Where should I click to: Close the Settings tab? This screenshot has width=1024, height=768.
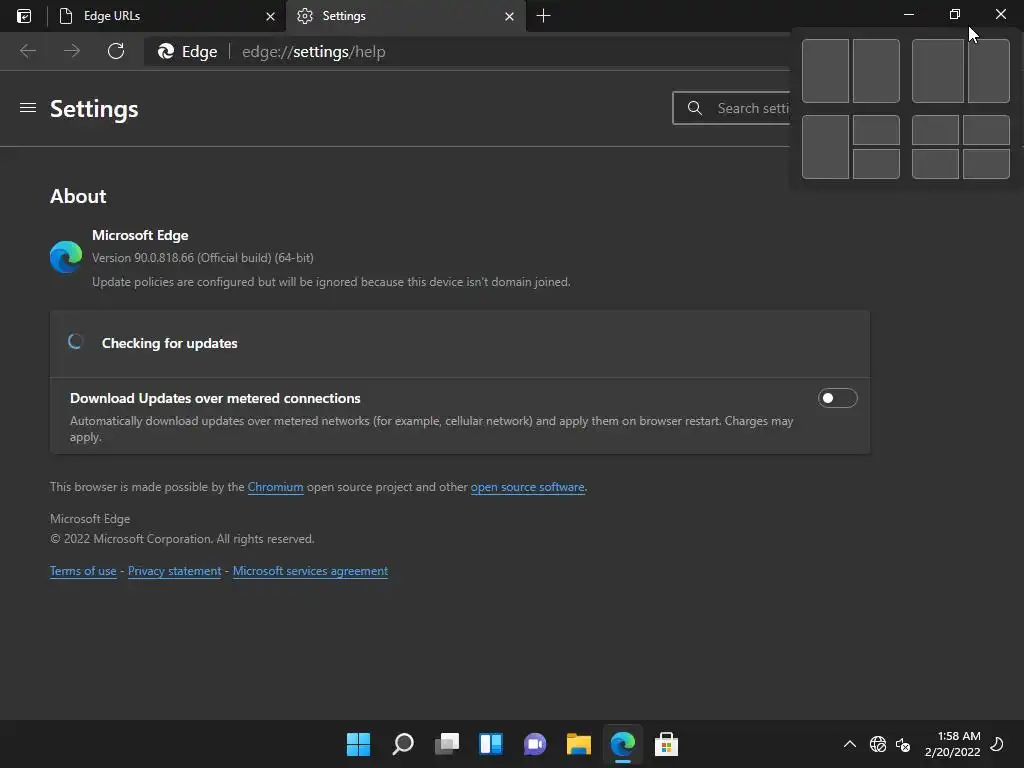(x=509, y=16)
